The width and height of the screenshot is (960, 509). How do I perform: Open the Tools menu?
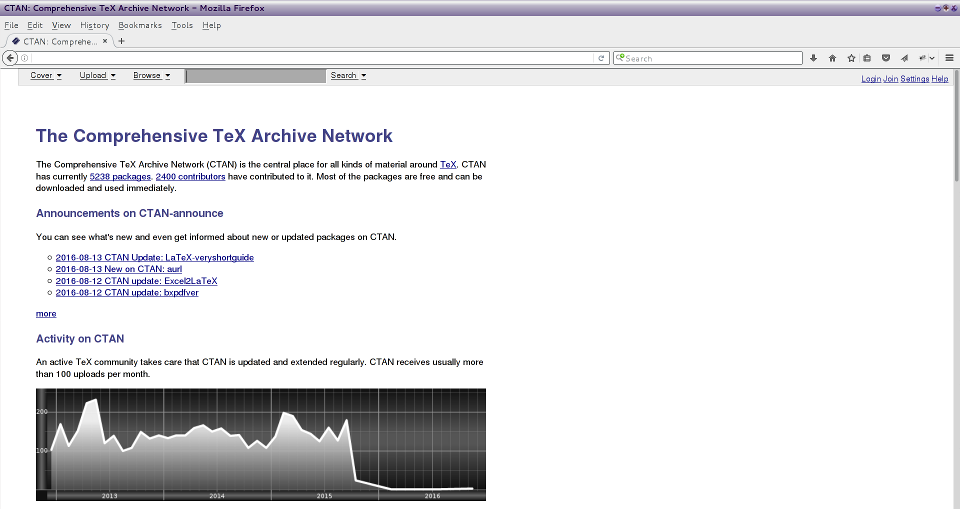(x=182, y=25)
